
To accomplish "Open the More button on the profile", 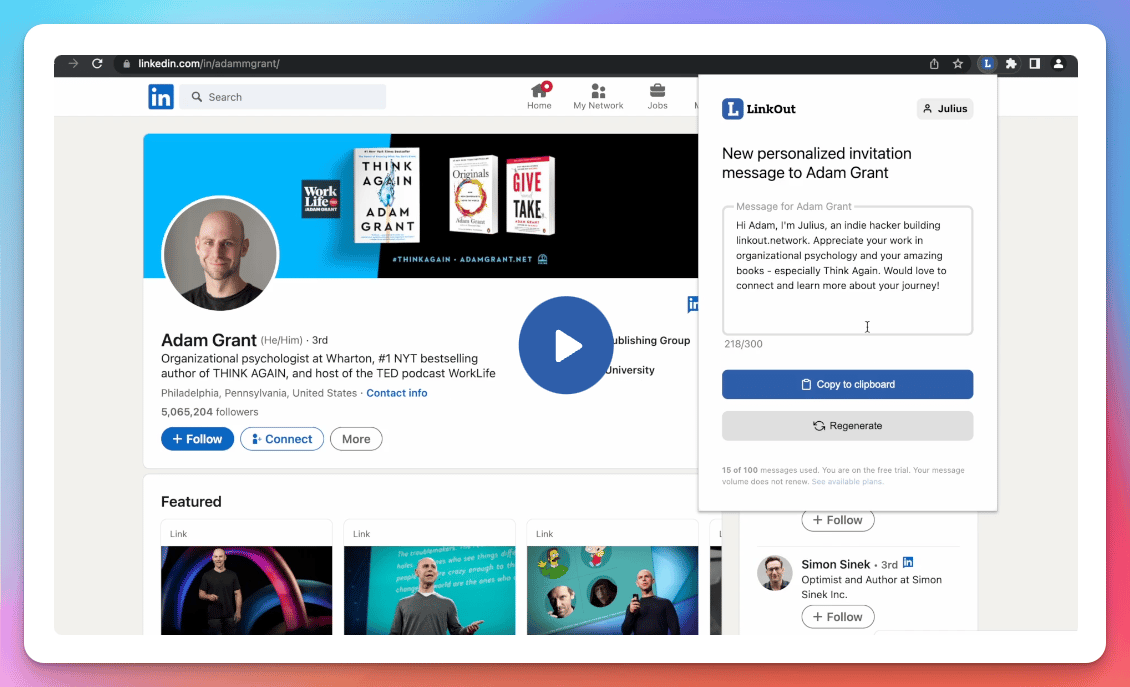I will (x=356, y=439).
